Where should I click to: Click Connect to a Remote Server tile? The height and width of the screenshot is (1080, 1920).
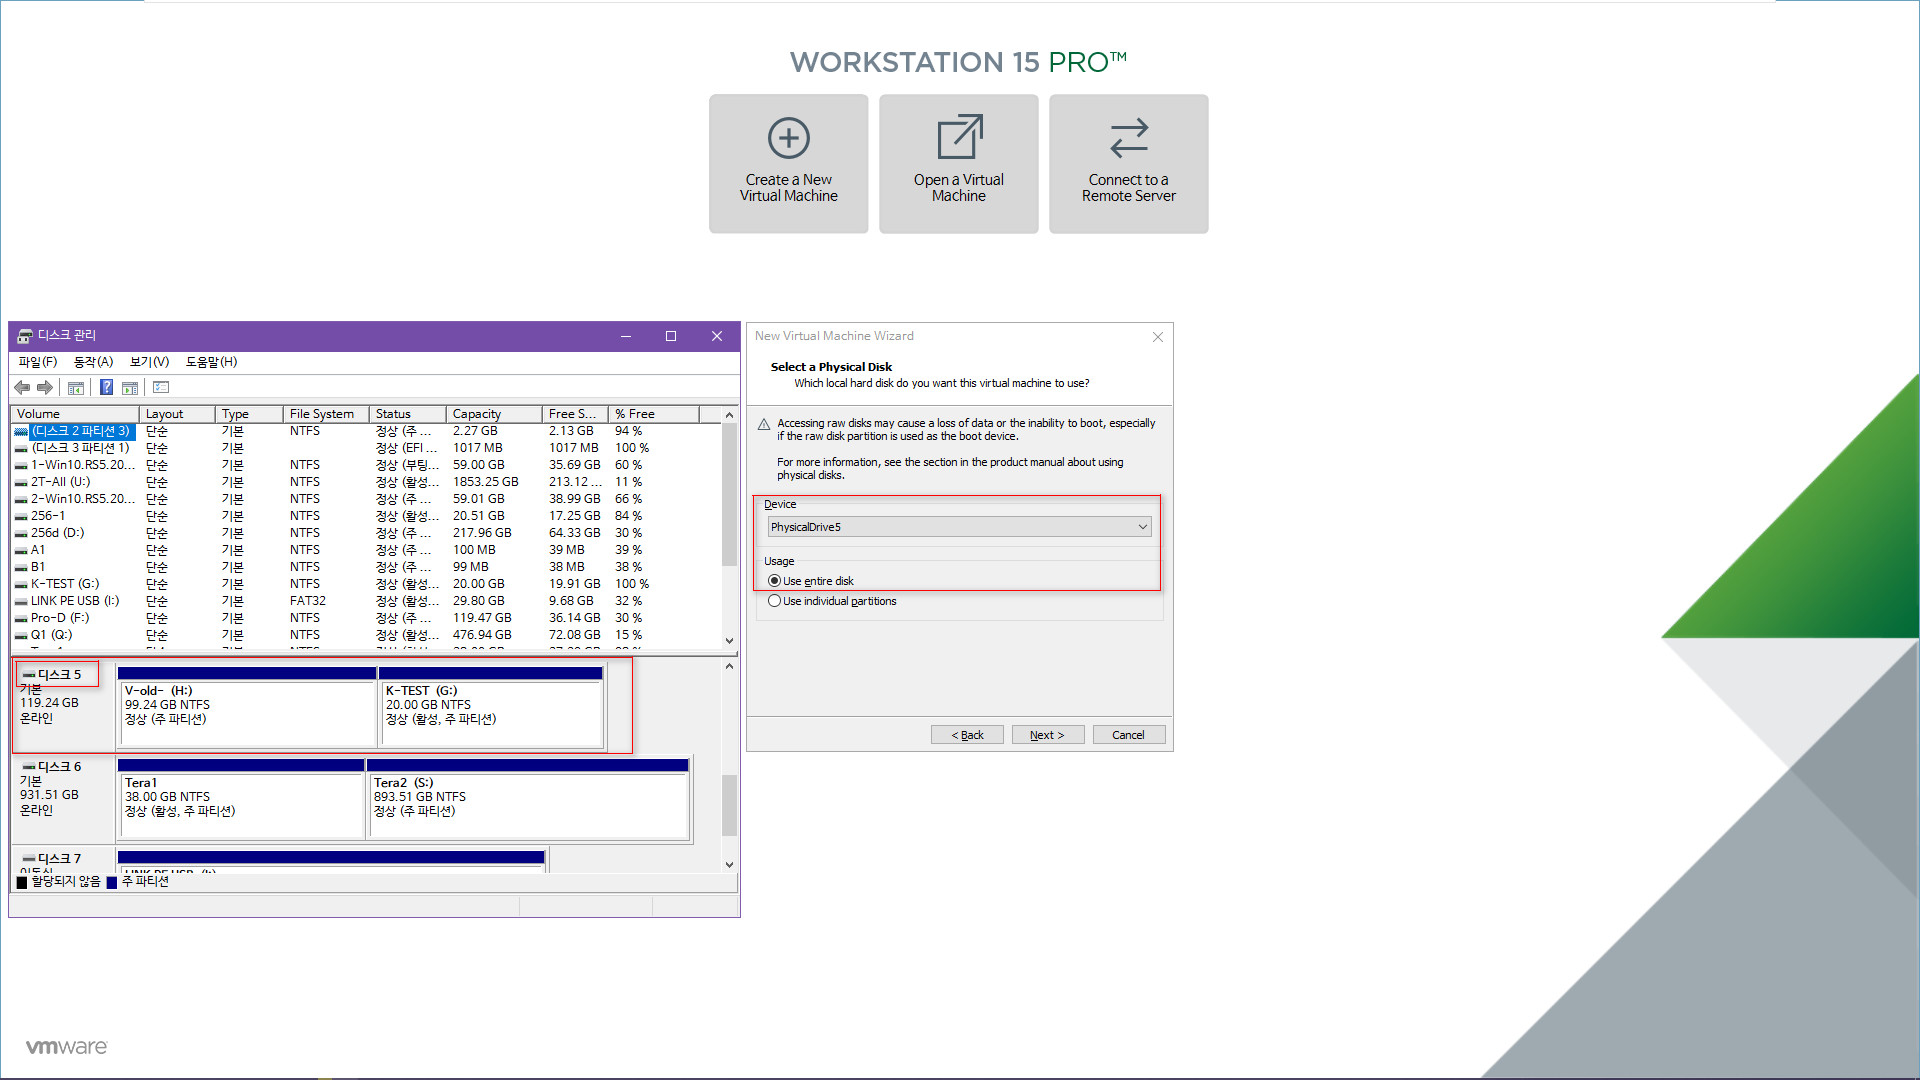[x=1128, y=164]
